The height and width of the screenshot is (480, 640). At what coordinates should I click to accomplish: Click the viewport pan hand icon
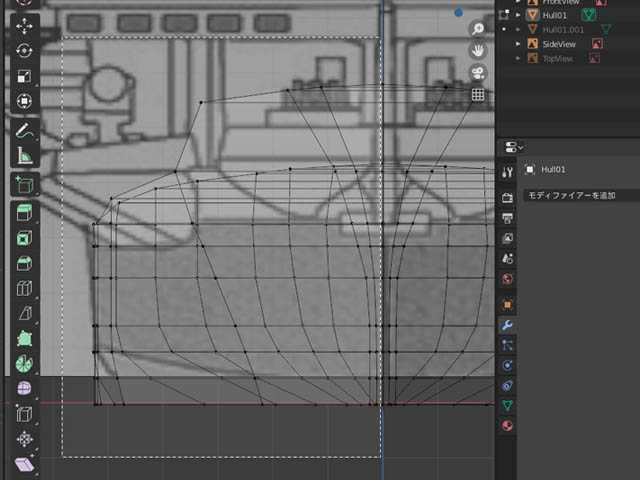click(478, 51)
